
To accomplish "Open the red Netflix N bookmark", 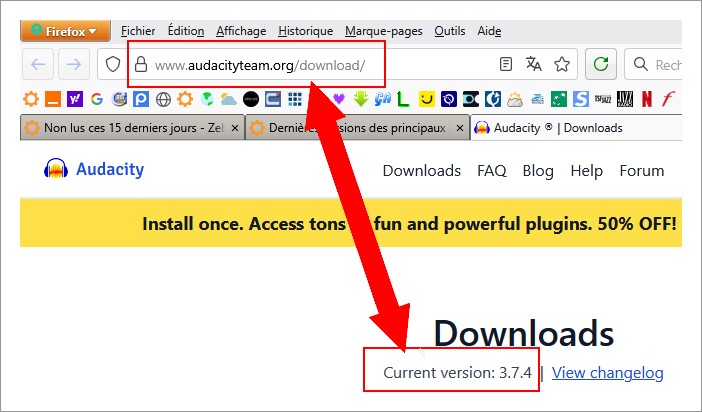I will [x=646, y=99].
